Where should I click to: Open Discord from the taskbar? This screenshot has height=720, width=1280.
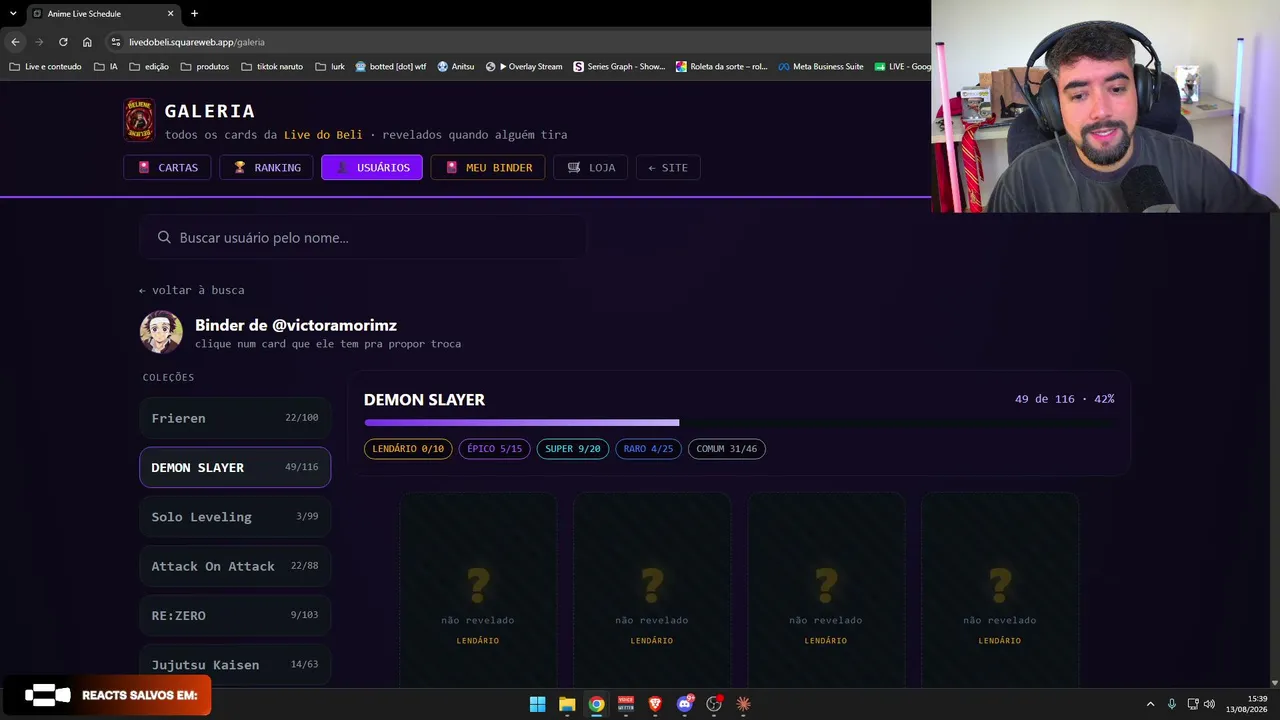click(685, 704)
